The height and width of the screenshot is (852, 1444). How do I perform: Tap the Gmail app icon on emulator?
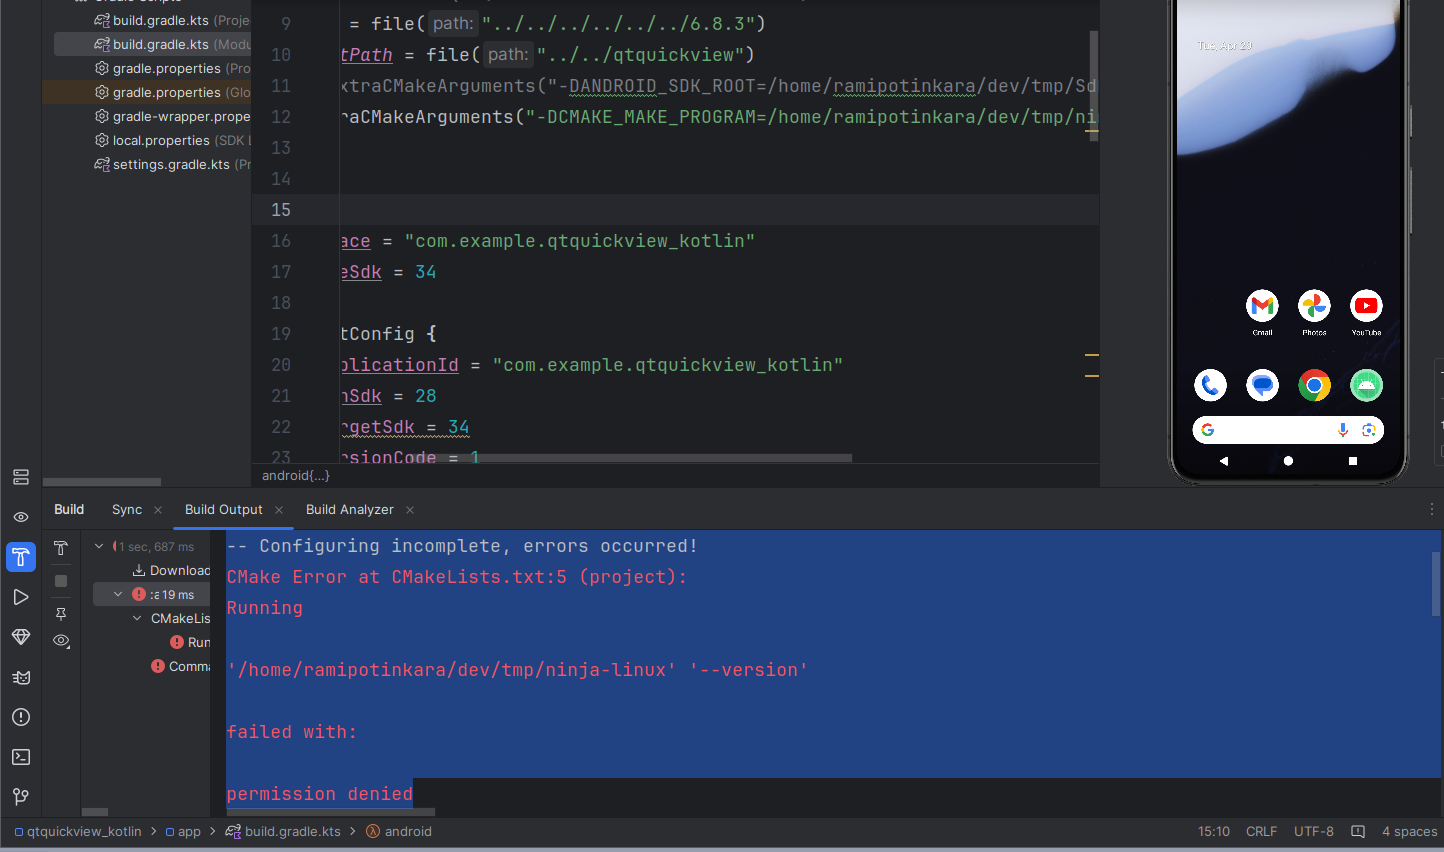point(1262,306)
